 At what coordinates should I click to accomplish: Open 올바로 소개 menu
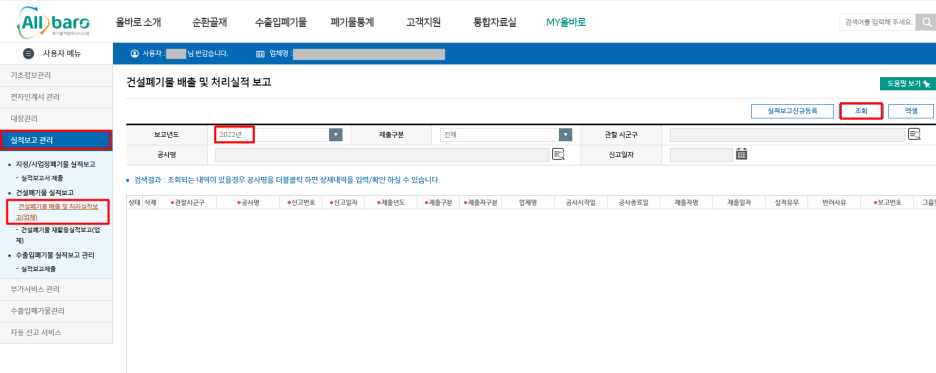[x=138, y=23]
